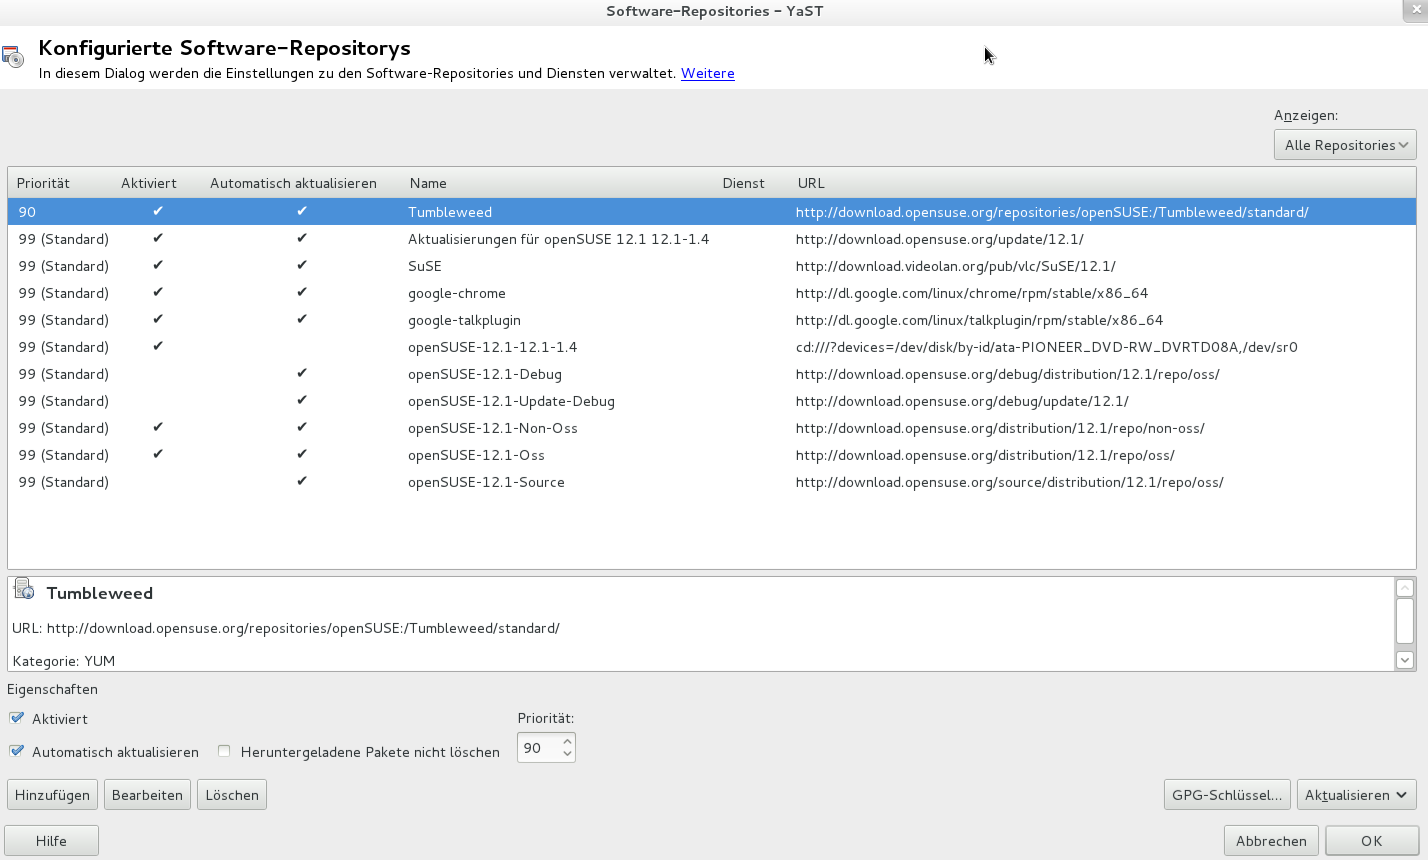
Task: Click the Löschen button
Action: pos(232,795)
